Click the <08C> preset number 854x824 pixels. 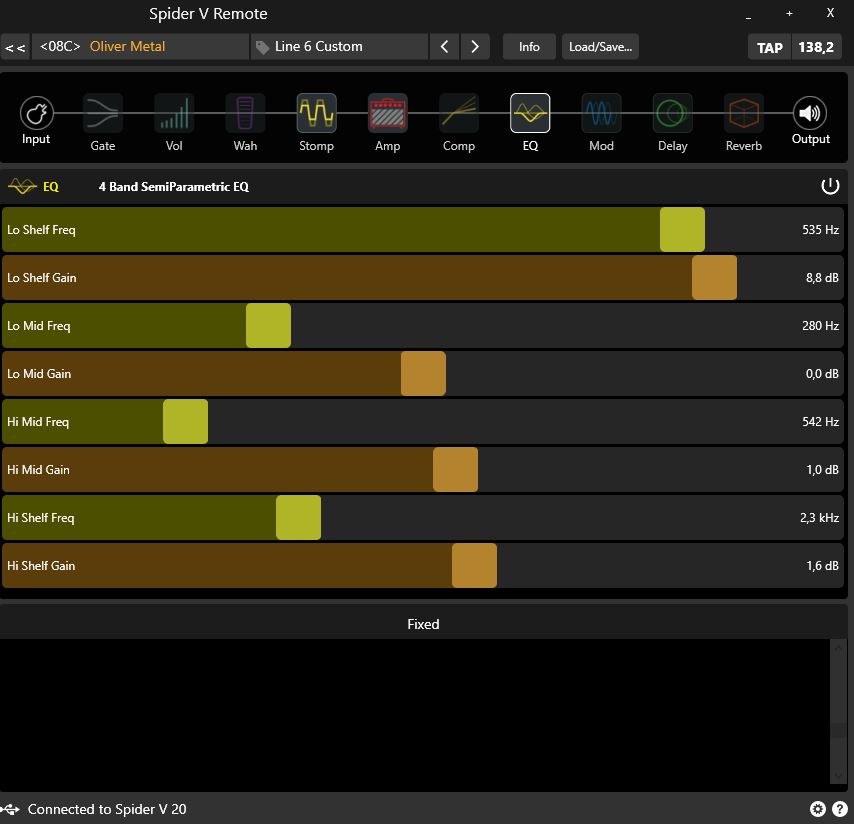coord(60,46)
